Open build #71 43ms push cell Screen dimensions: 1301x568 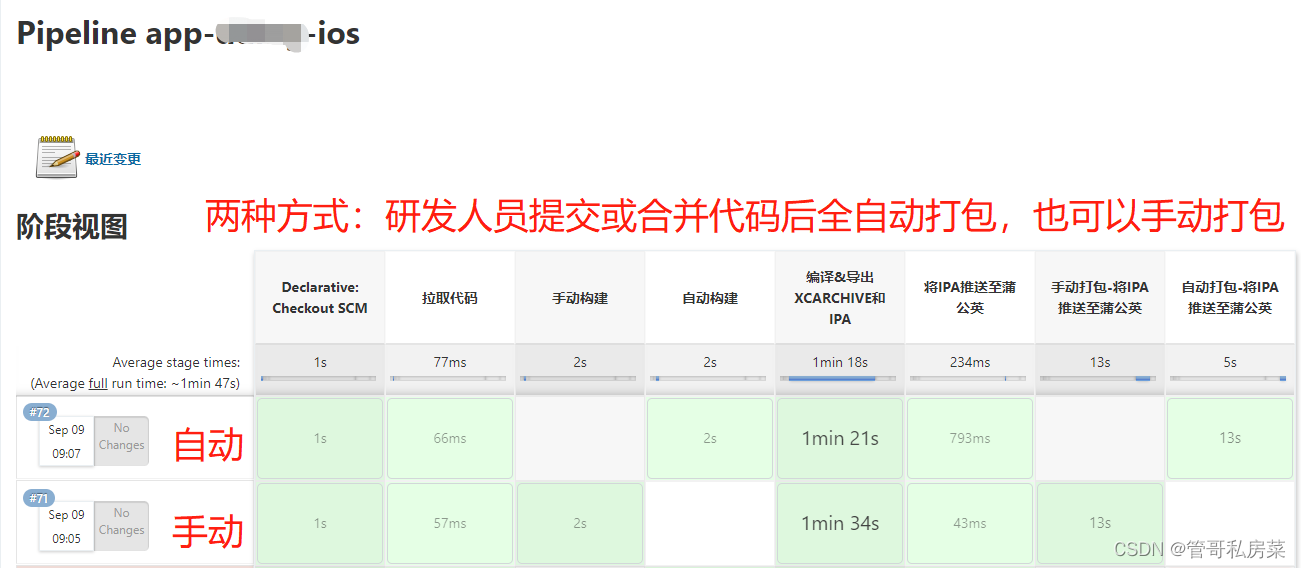970,523
